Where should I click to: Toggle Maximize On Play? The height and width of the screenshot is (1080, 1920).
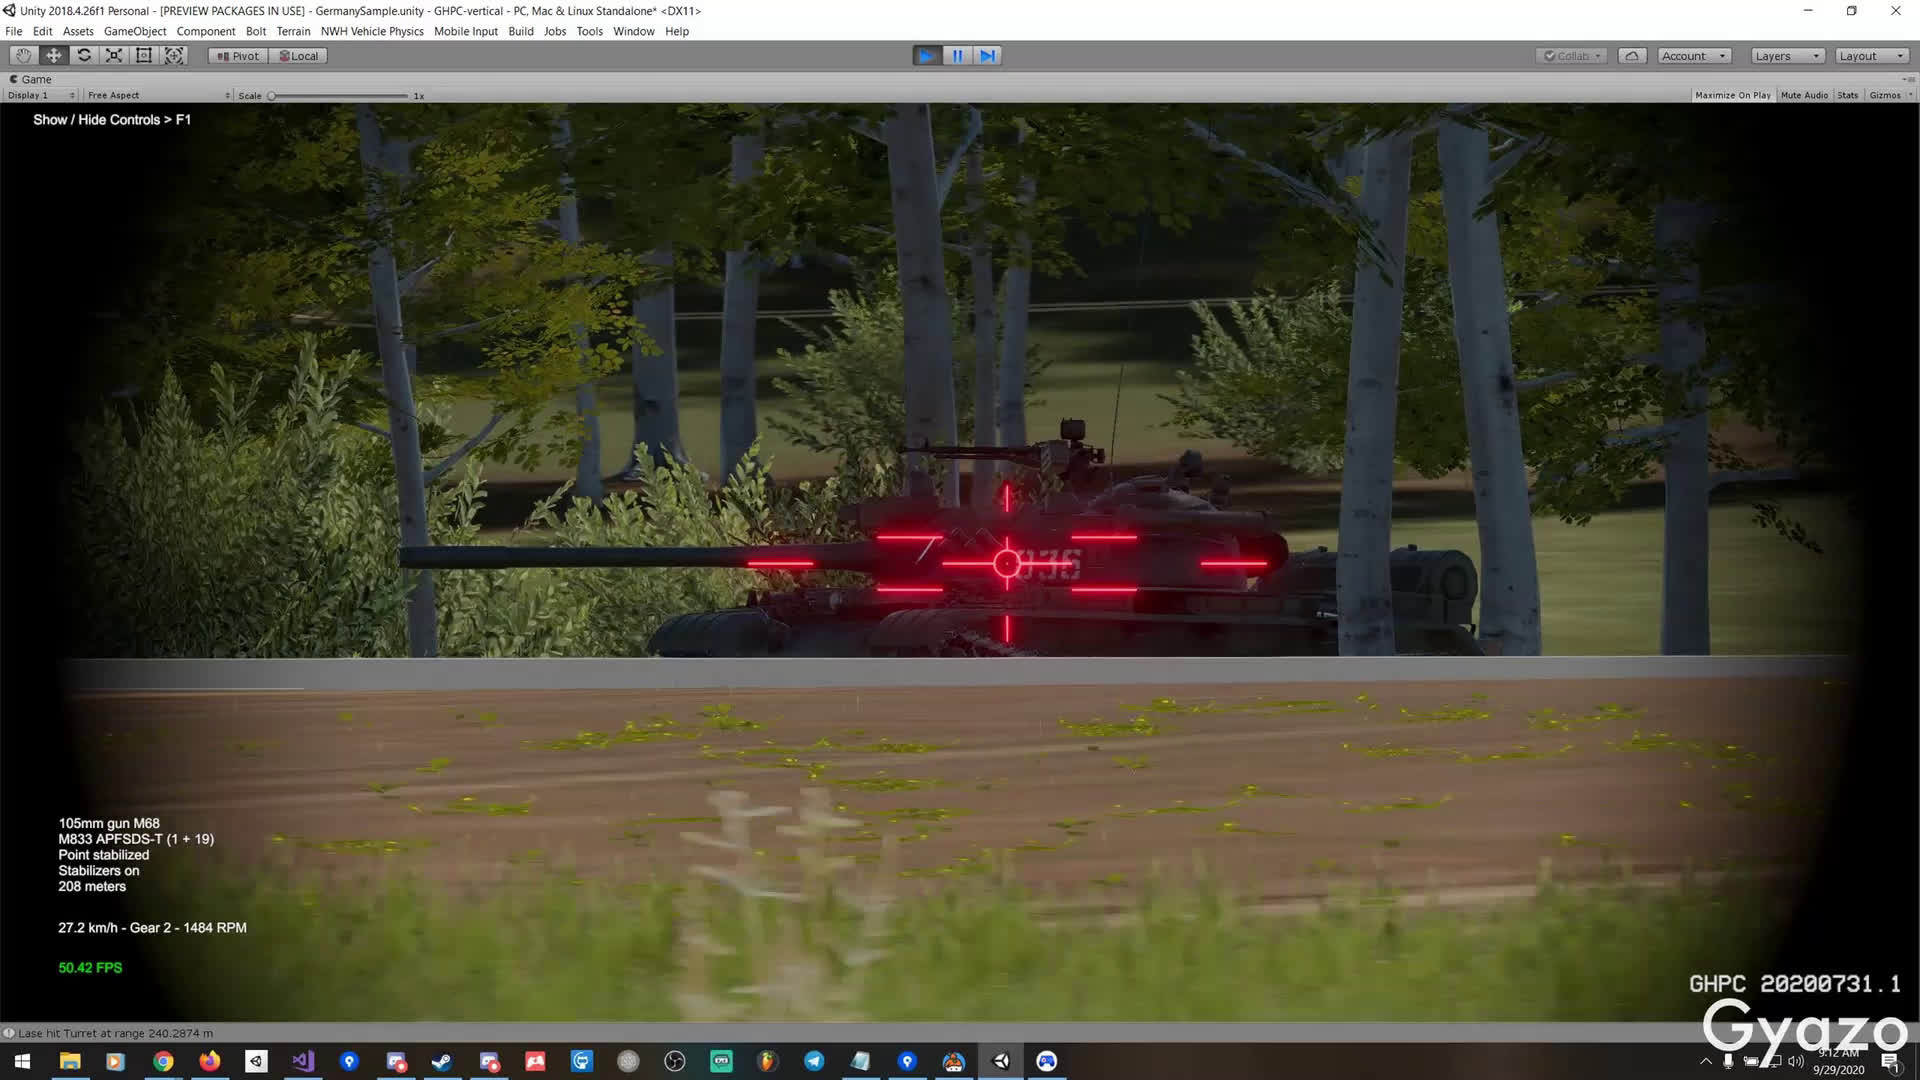pos(1733,95)
